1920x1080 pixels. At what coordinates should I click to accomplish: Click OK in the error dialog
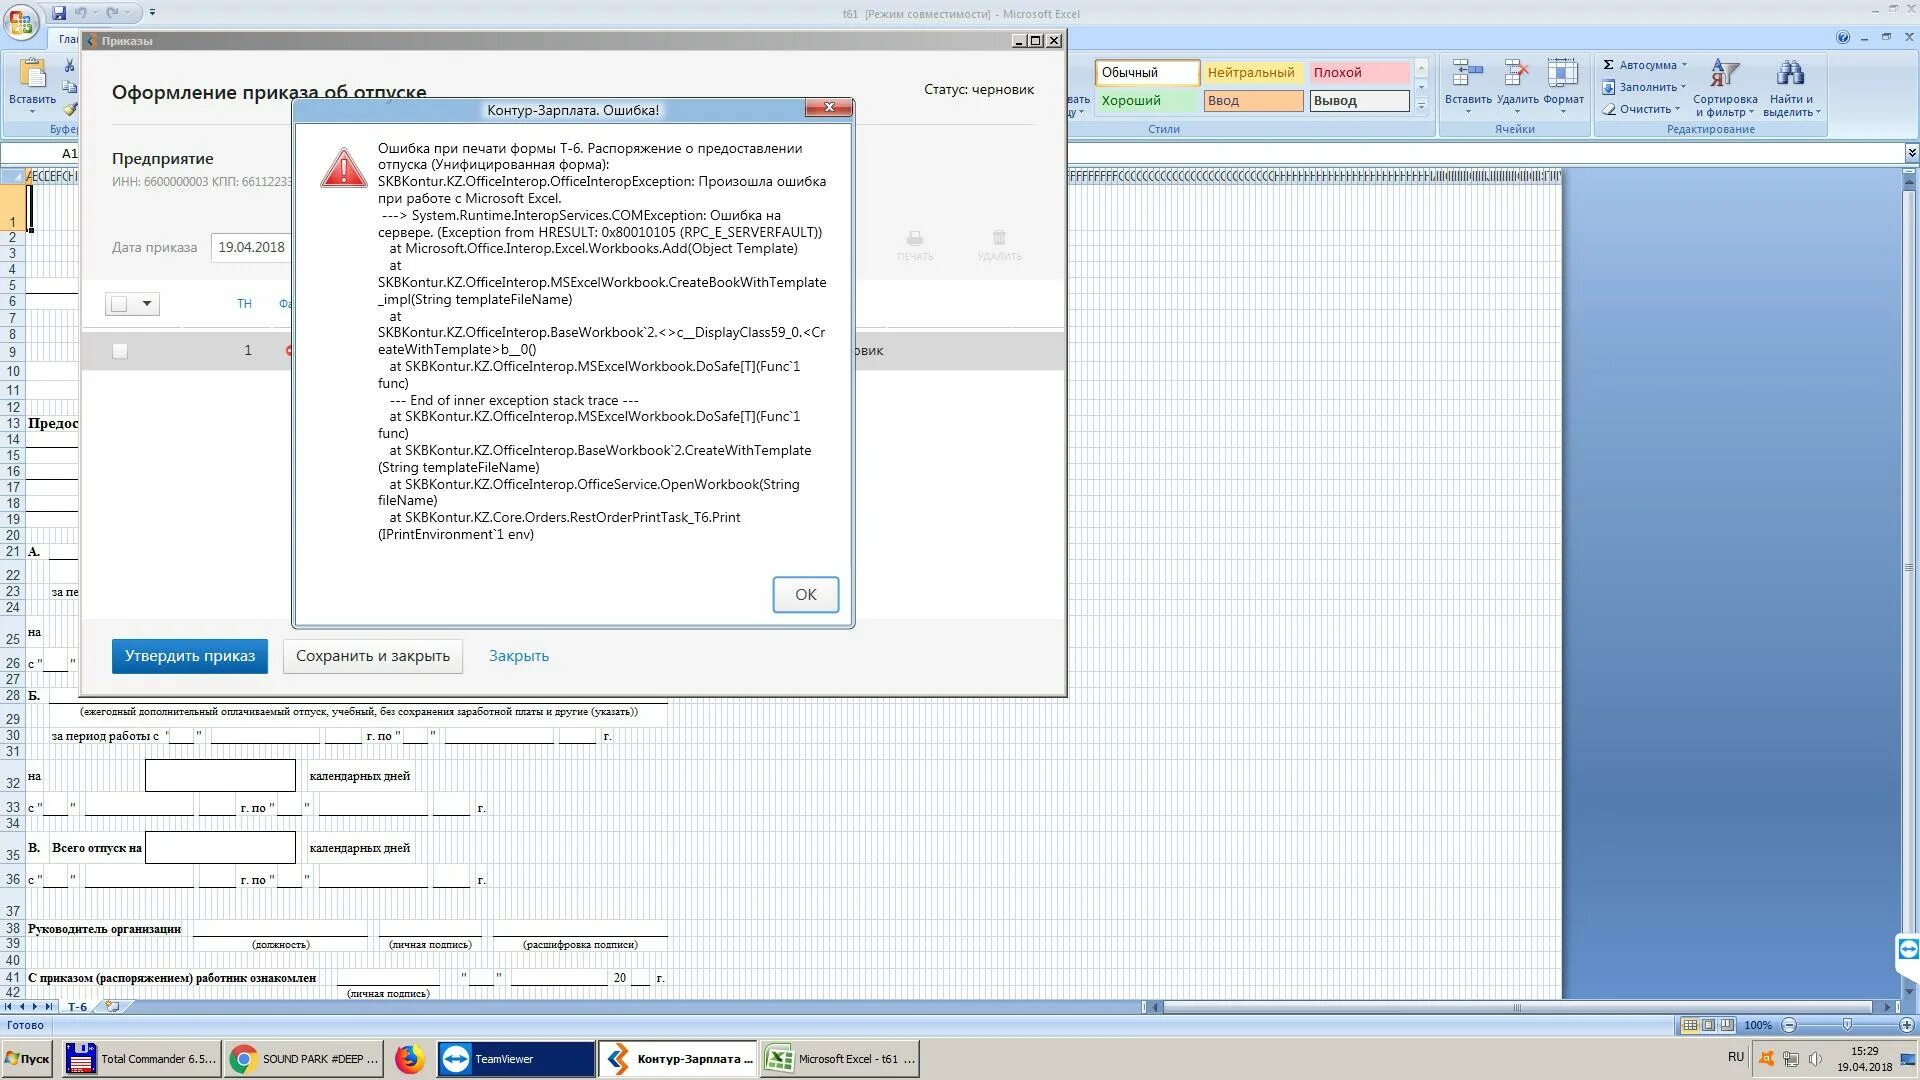click(805, 594)
